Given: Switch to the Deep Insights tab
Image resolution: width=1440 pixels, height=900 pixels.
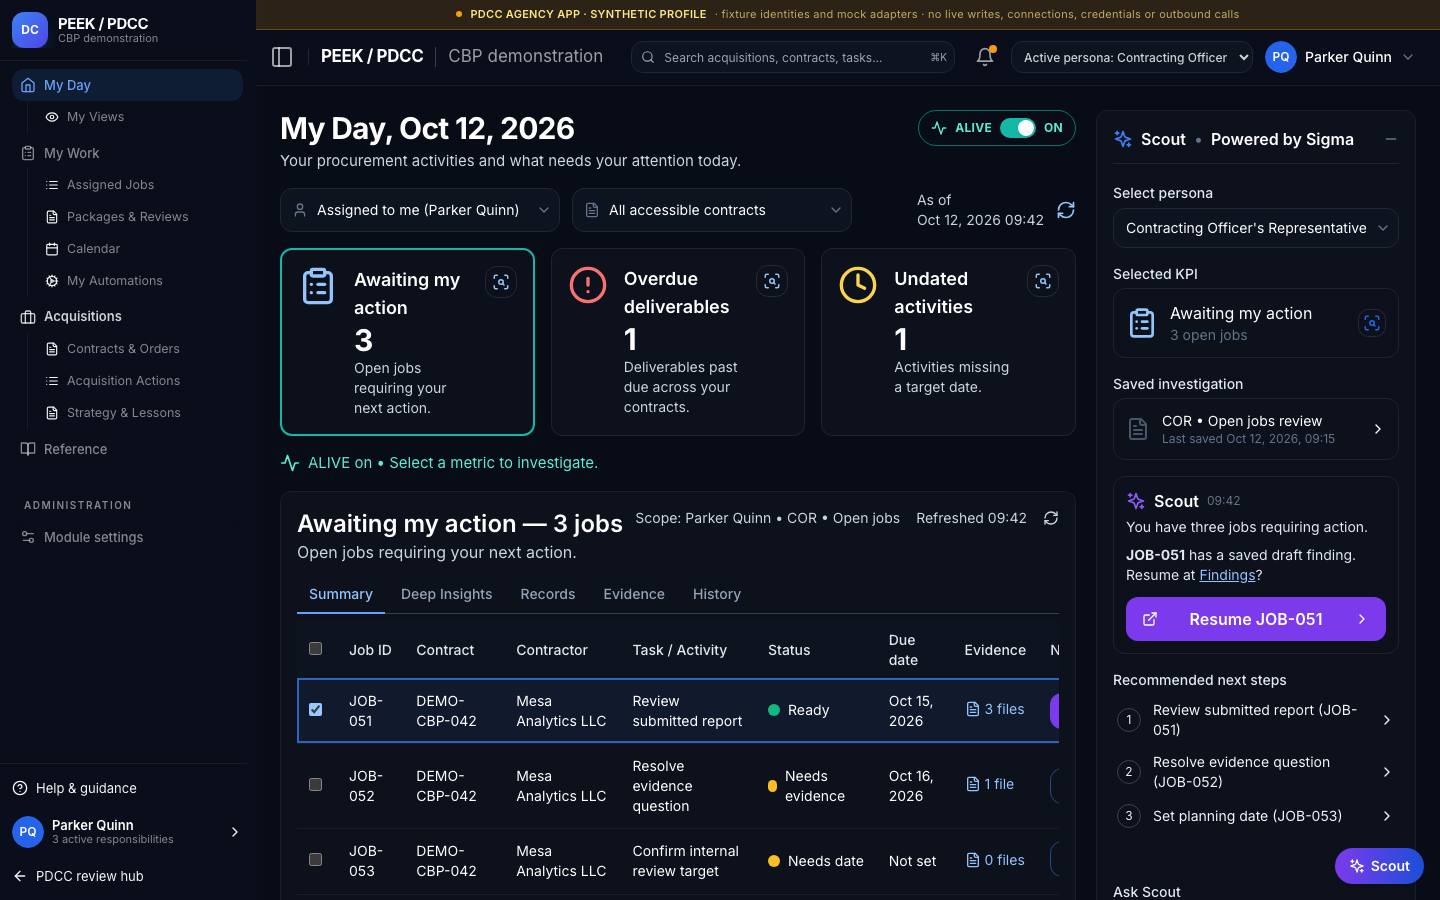Looking at the screenshot, I should (446, 594).
